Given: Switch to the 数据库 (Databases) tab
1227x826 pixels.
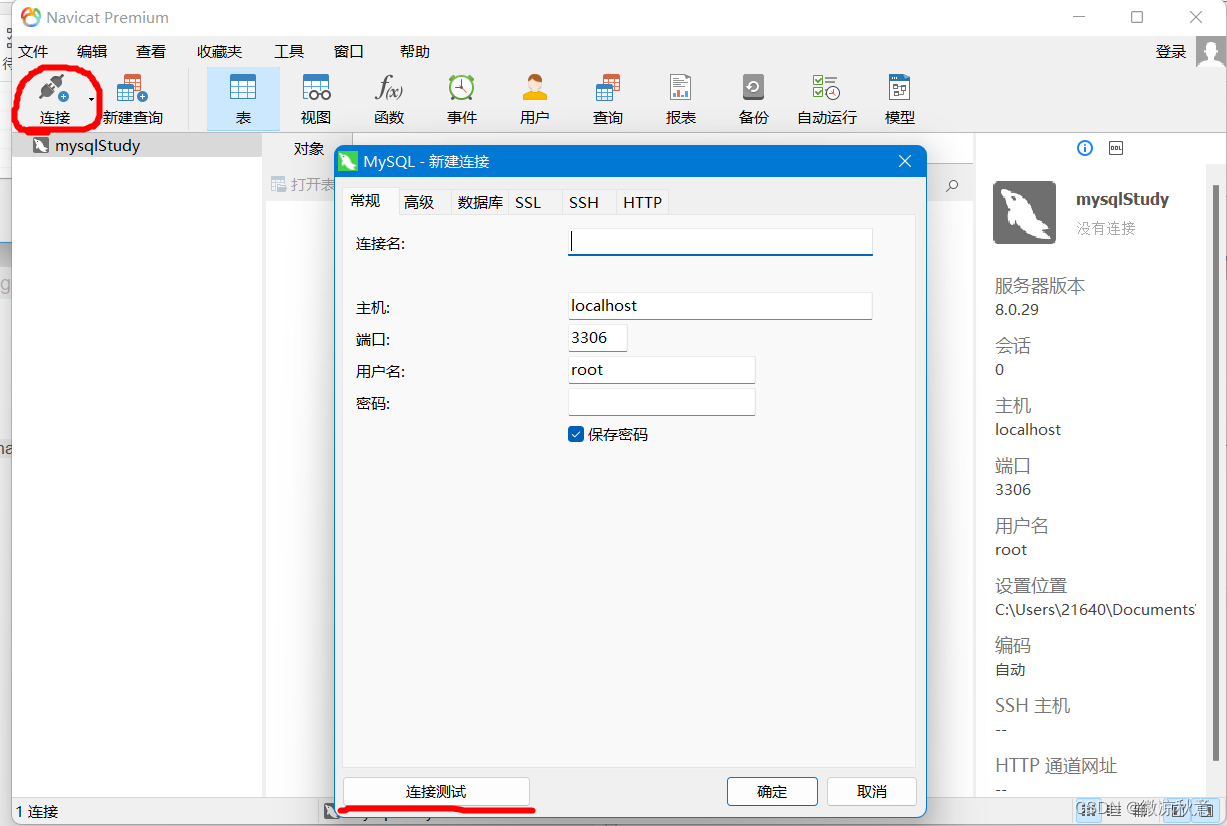Looking at the screenshot, I should point(480,202).
